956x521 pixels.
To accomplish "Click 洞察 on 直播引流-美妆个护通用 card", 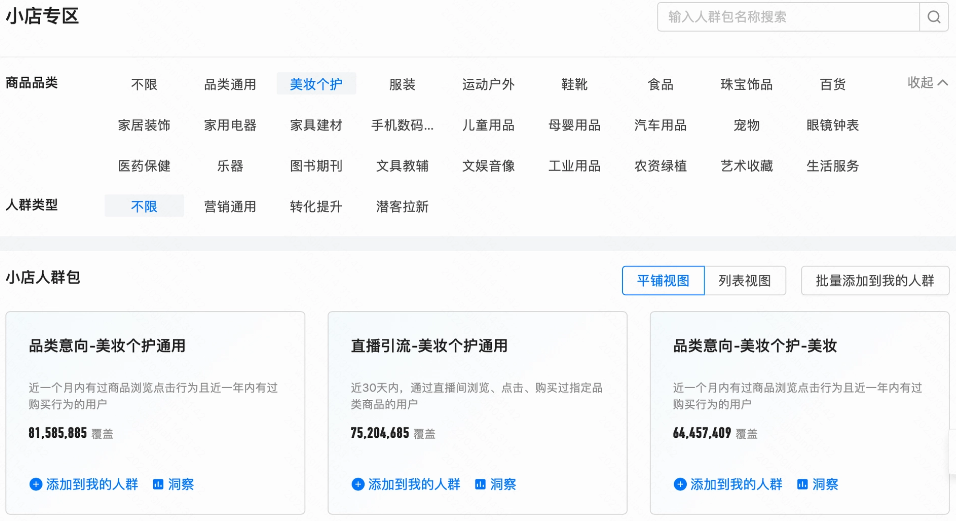I will [x=503, y=484].
